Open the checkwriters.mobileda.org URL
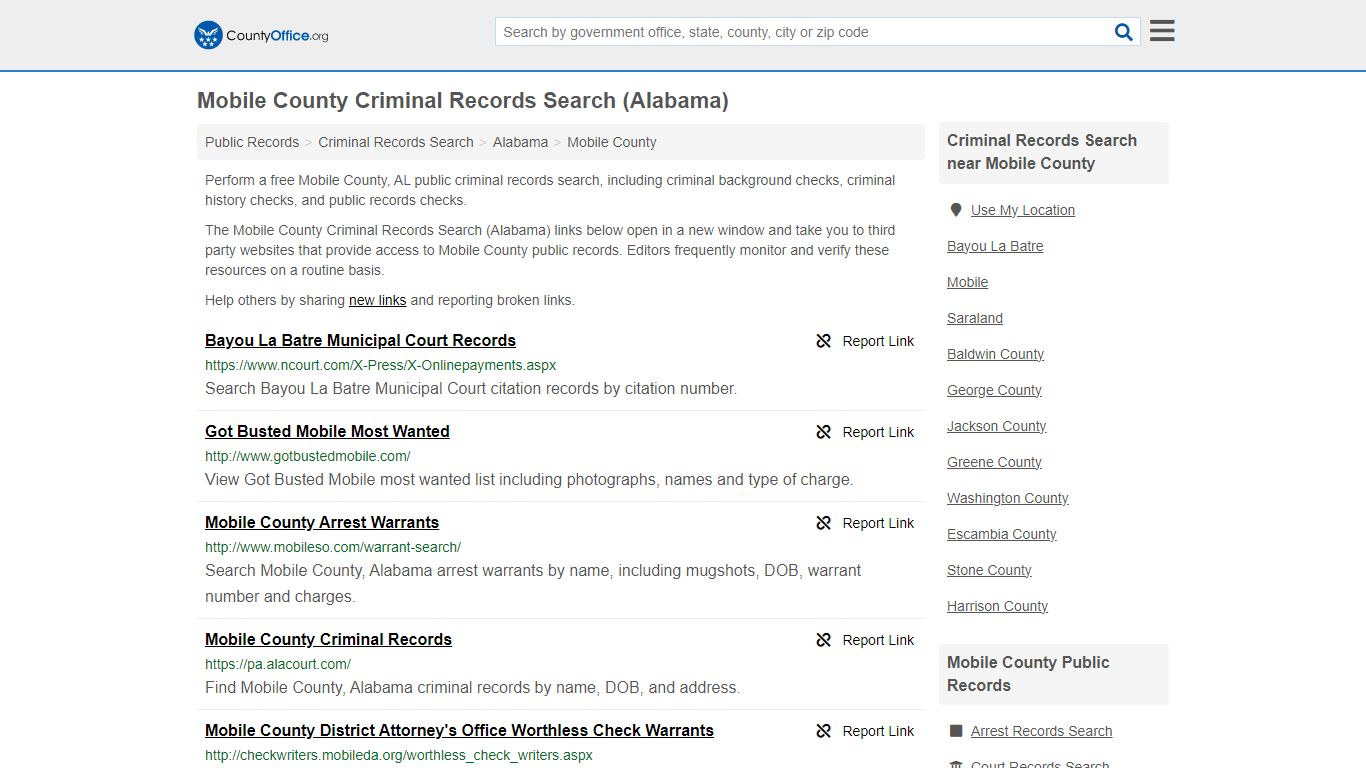1366x768 pixels. [399, 755]
